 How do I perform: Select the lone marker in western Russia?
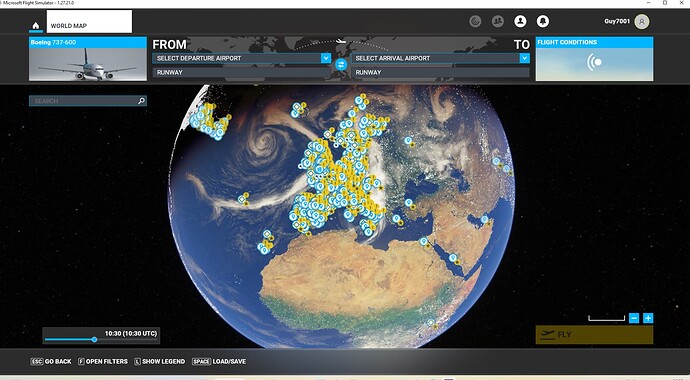click(x=408, y=140)
